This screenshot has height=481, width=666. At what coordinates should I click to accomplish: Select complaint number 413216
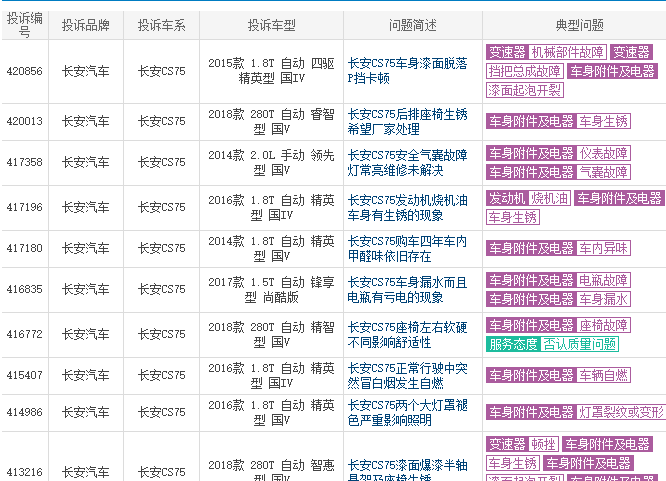pos(25,473)
